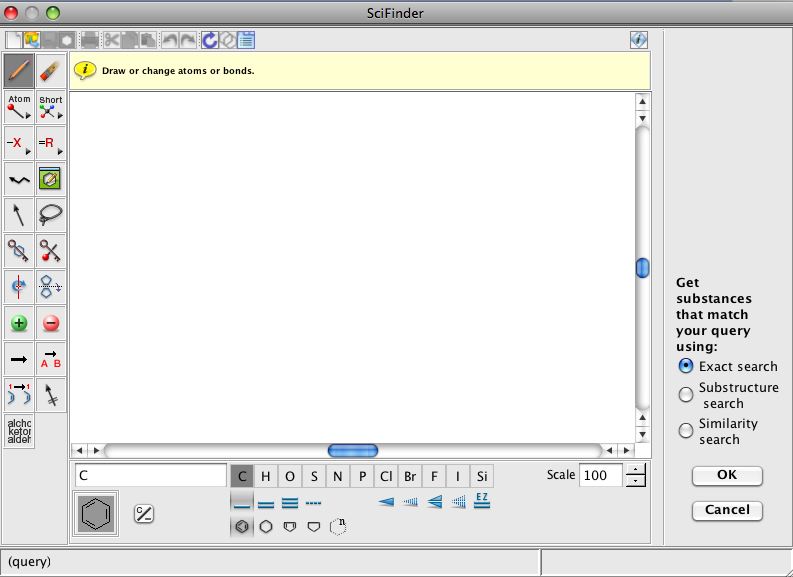Click the new document icon in toolbar
793x577 pixels.
coord(14,39)
